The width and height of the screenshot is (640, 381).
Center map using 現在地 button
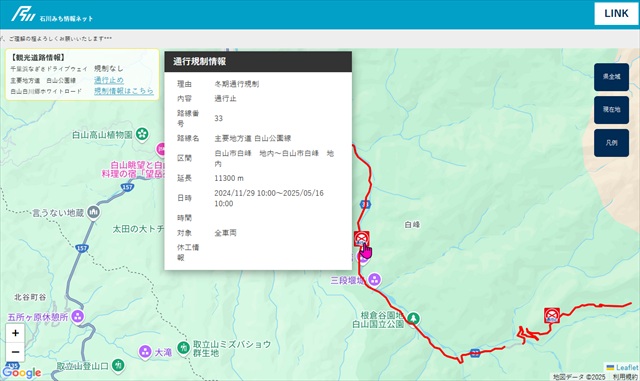pyautogui.click(x=611, y=110)
